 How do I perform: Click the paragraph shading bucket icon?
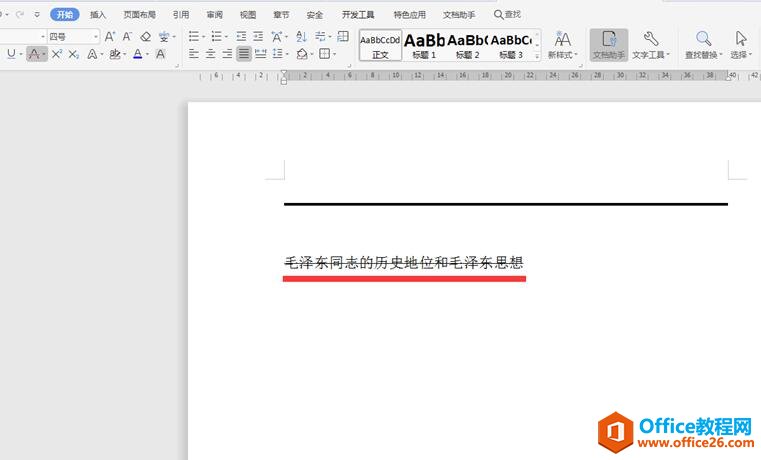[302, 54]
